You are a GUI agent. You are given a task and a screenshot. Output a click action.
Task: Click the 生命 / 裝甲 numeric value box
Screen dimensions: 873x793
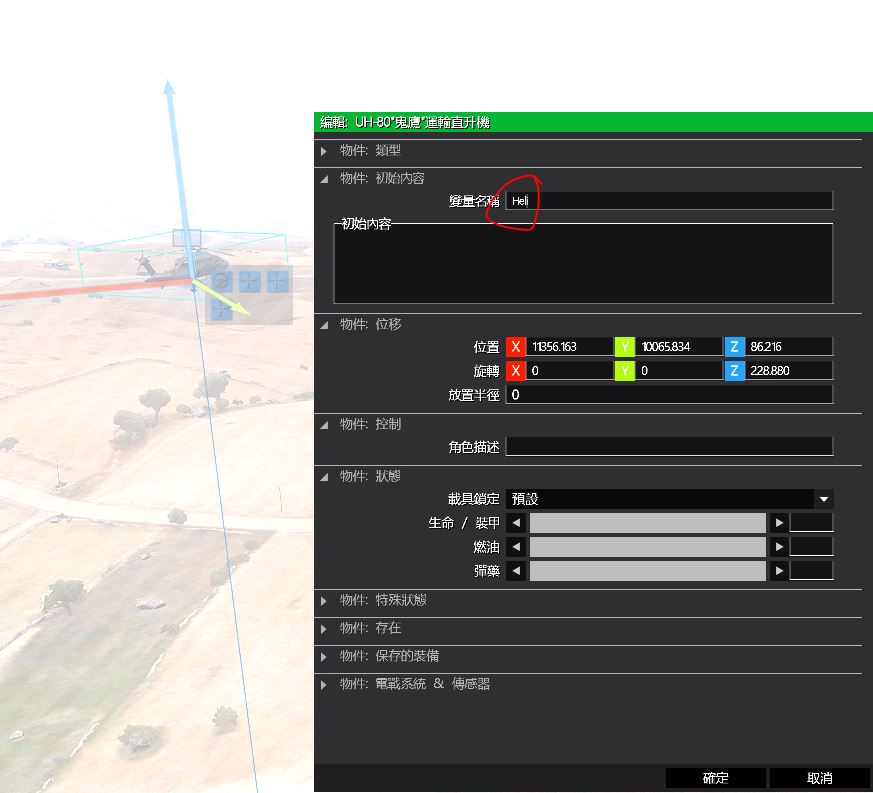pyautogui.click(x=811, y=523)
